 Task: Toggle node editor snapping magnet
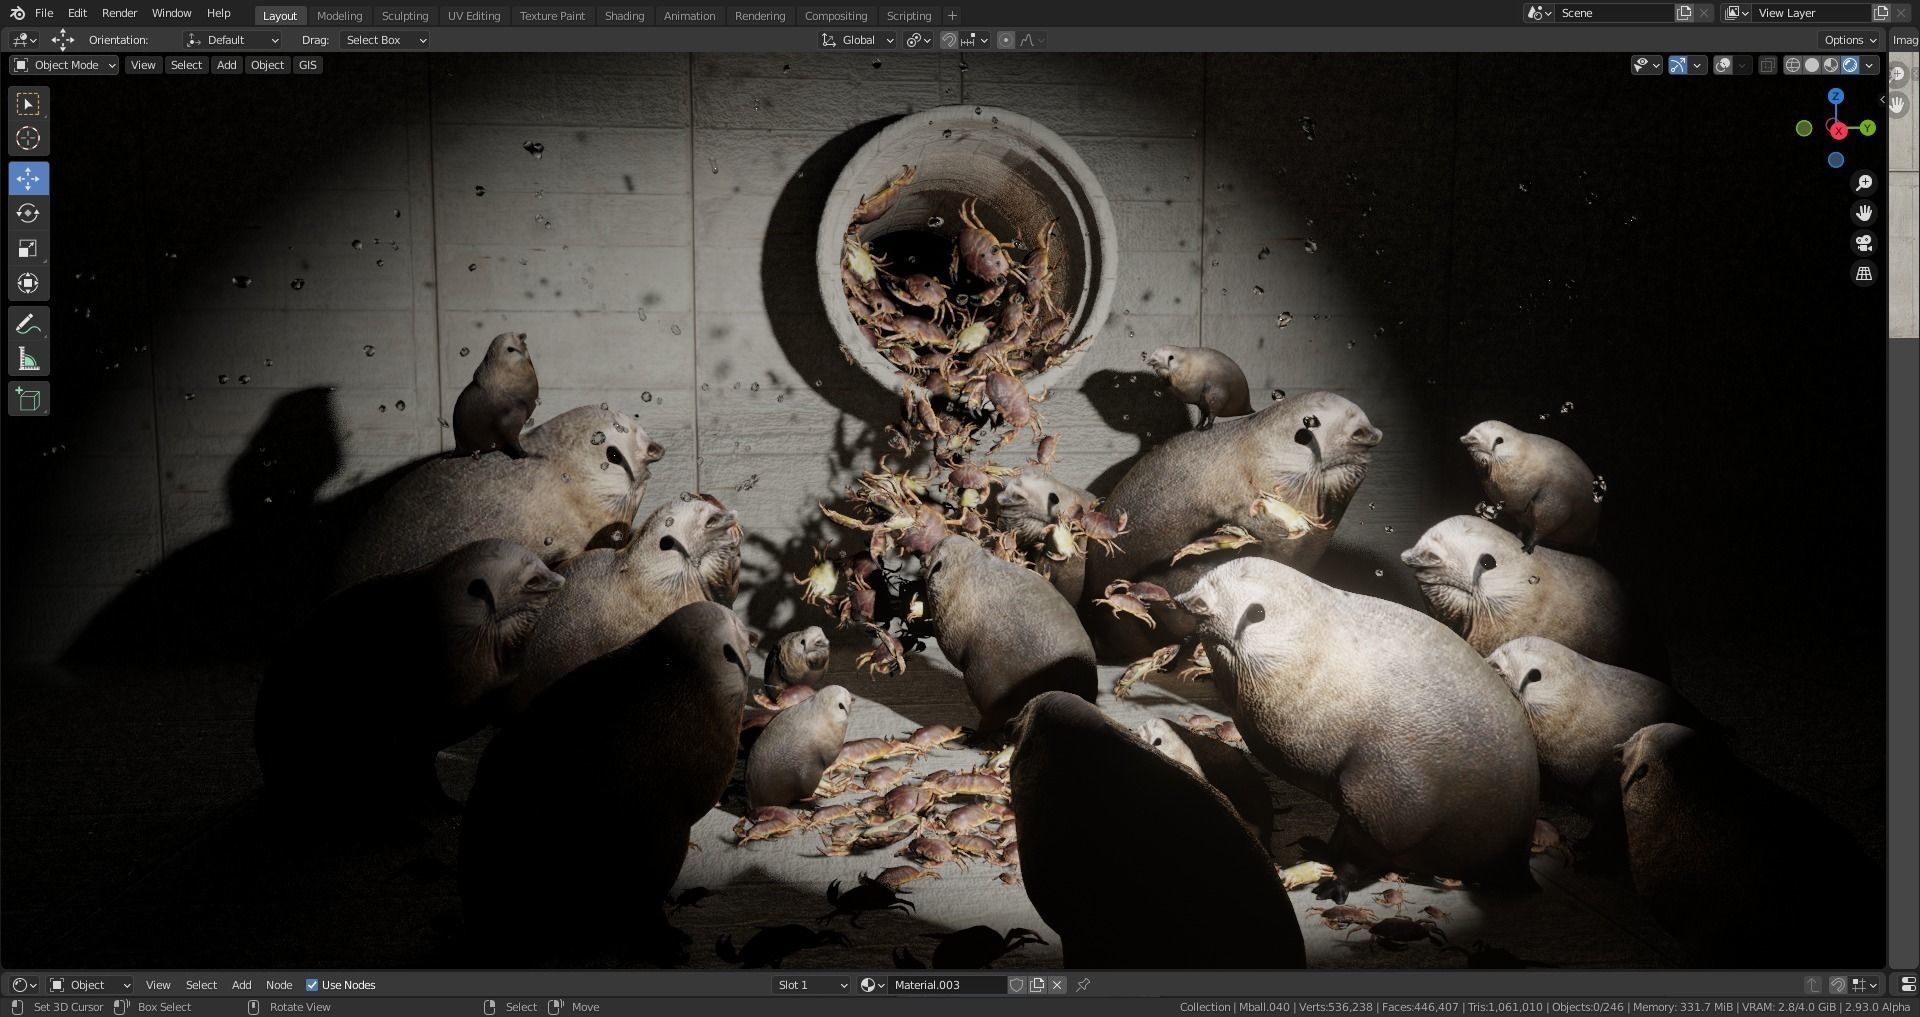tap(1838, 985)
